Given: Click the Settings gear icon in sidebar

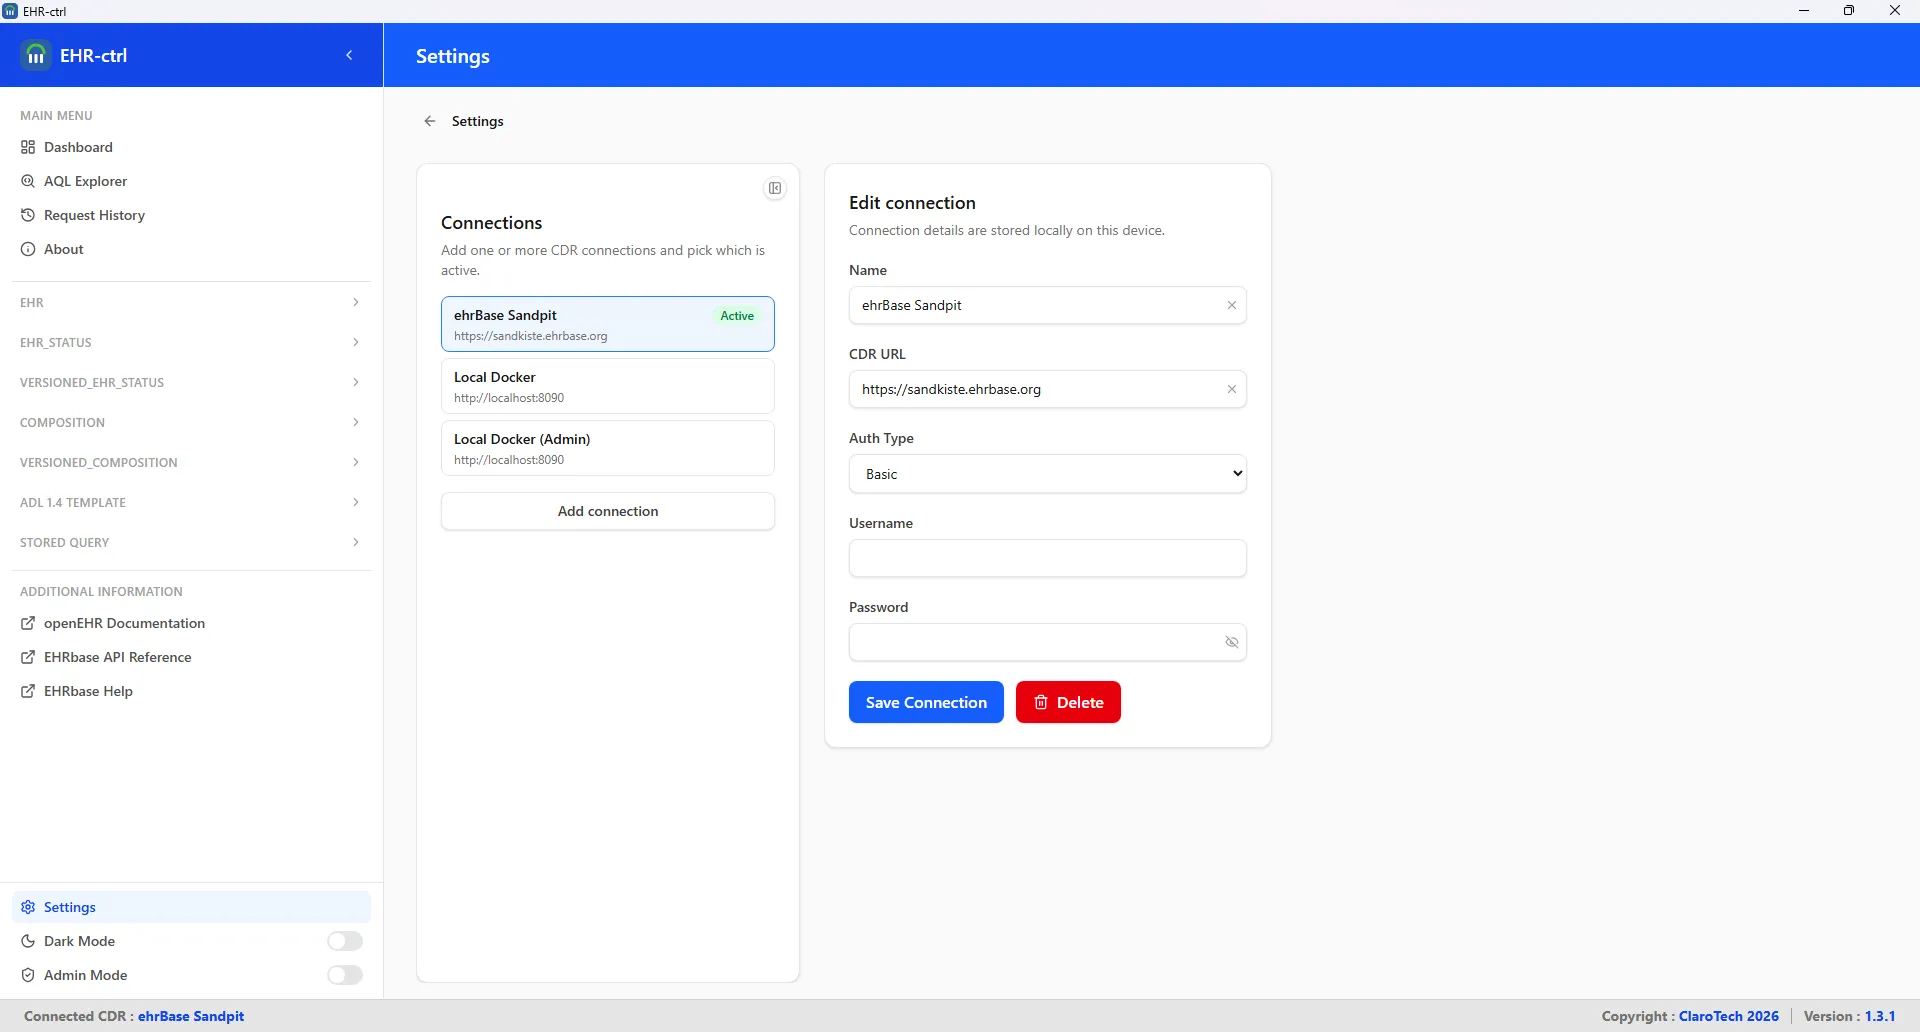Looking at the screenshot, I should (28, 907).
